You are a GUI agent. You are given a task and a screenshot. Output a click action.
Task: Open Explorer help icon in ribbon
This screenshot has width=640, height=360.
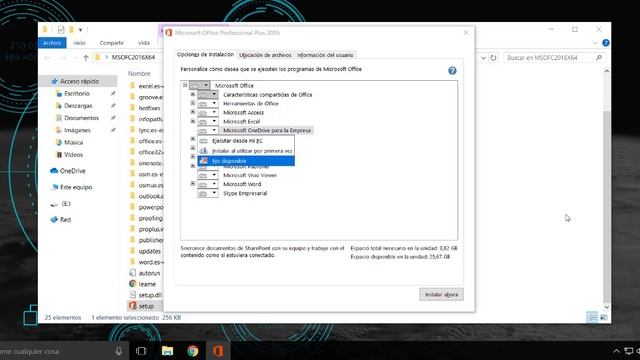tap(606, 43)
